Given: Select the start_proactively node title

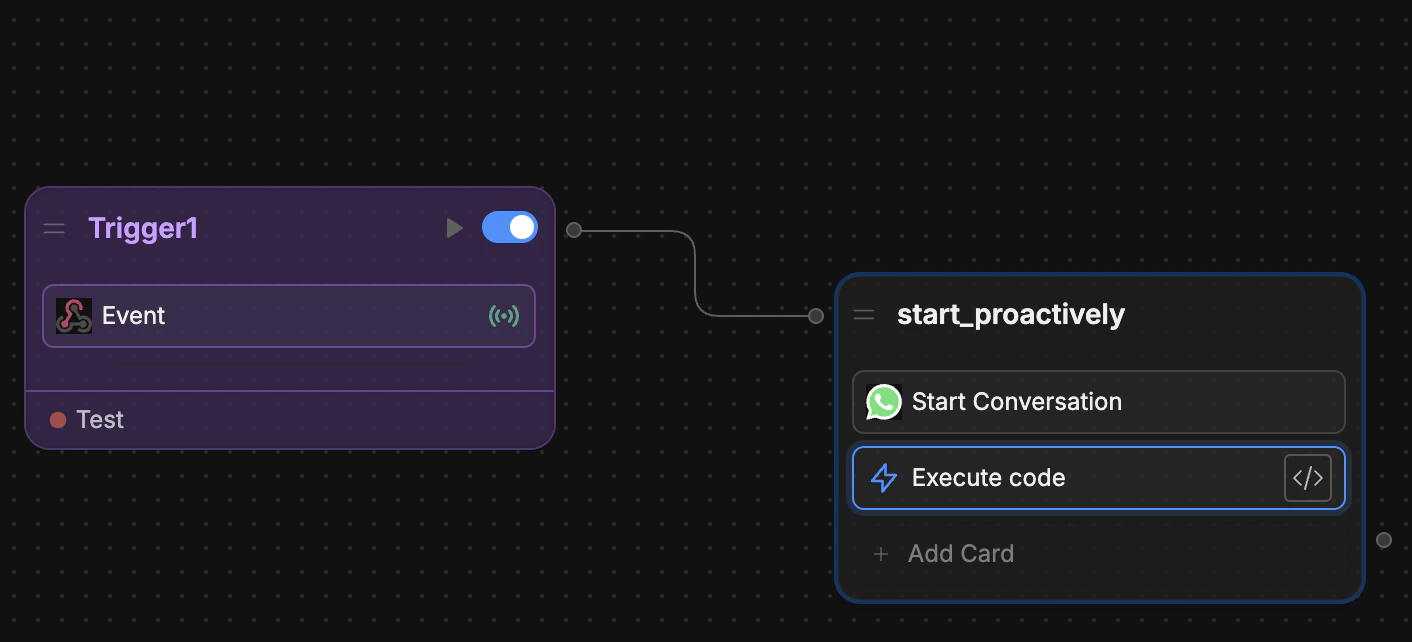Looking at the screenshot, I should [1011, 313].
